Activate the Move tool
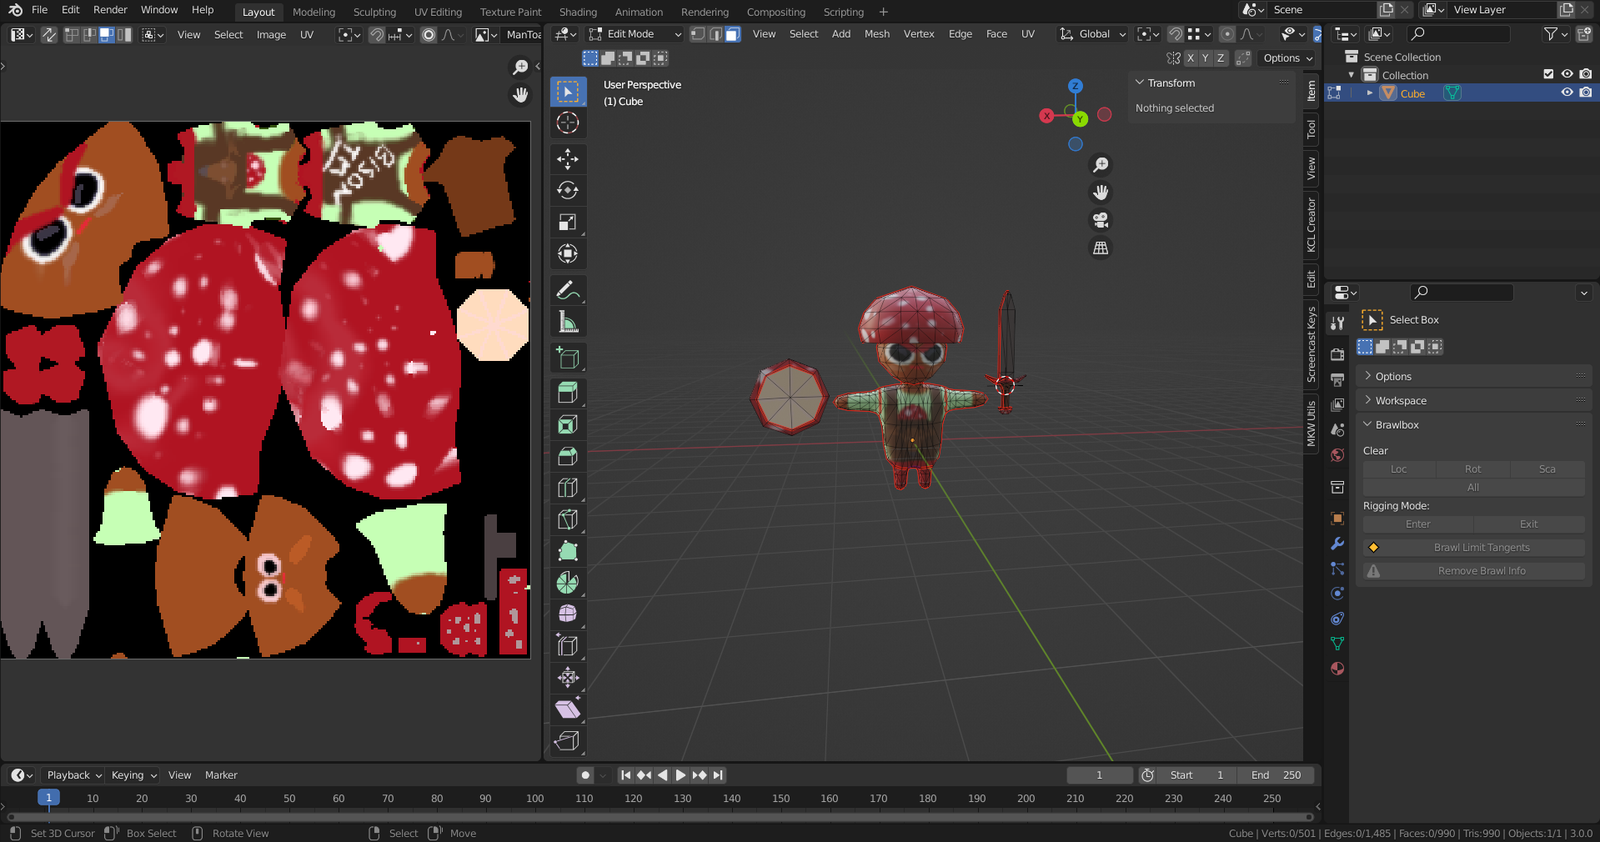Screen dimensions: 1600x842 [x=568, y=159]
